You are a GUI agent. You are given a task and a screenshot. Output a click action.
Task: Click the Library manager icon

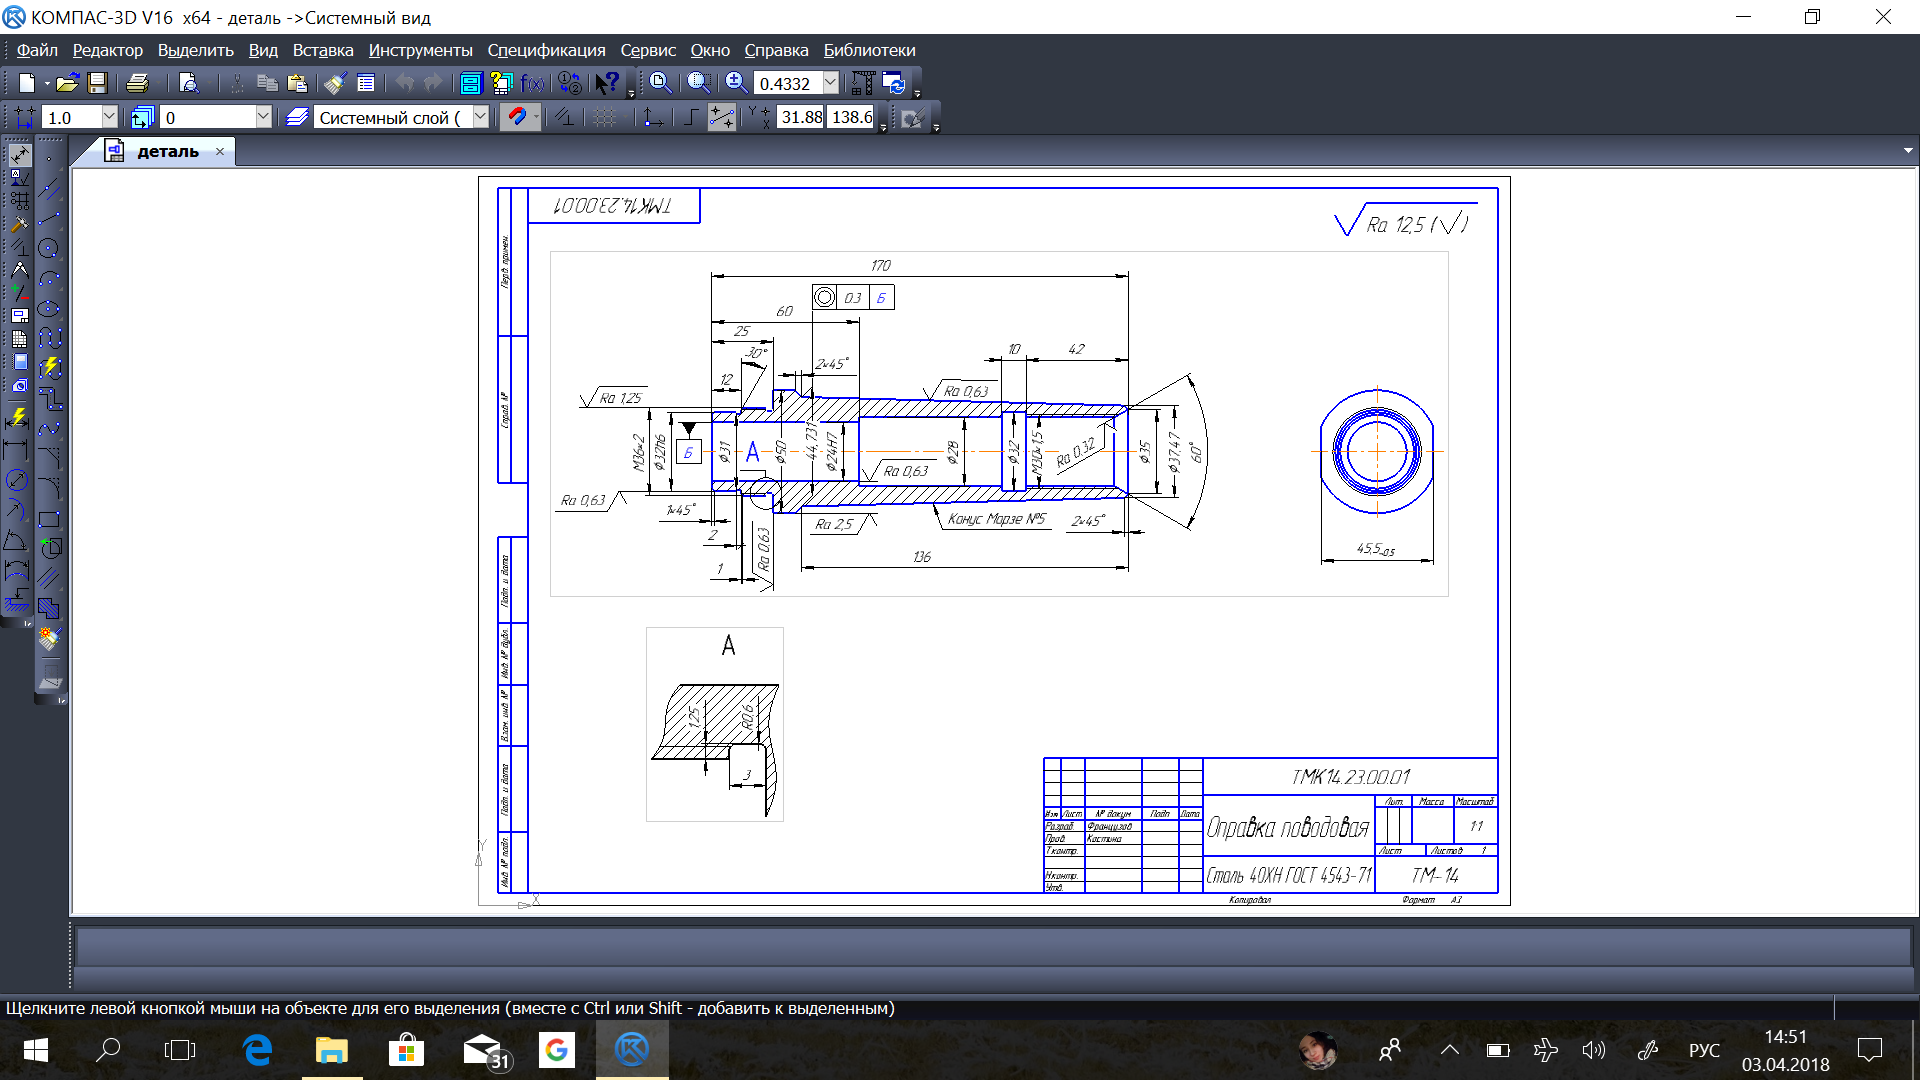tap(470, 83)
